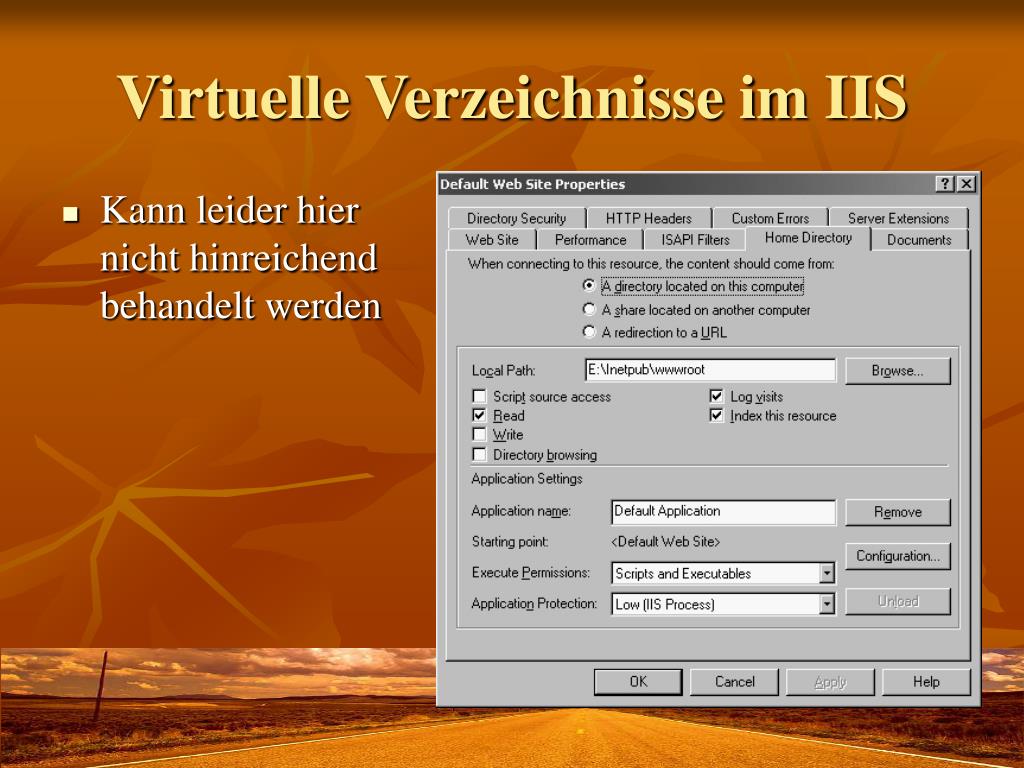Close the Default Web Site Properties dialog
This screenshot has width=1024, height=768.
click(x=966, y=184)
